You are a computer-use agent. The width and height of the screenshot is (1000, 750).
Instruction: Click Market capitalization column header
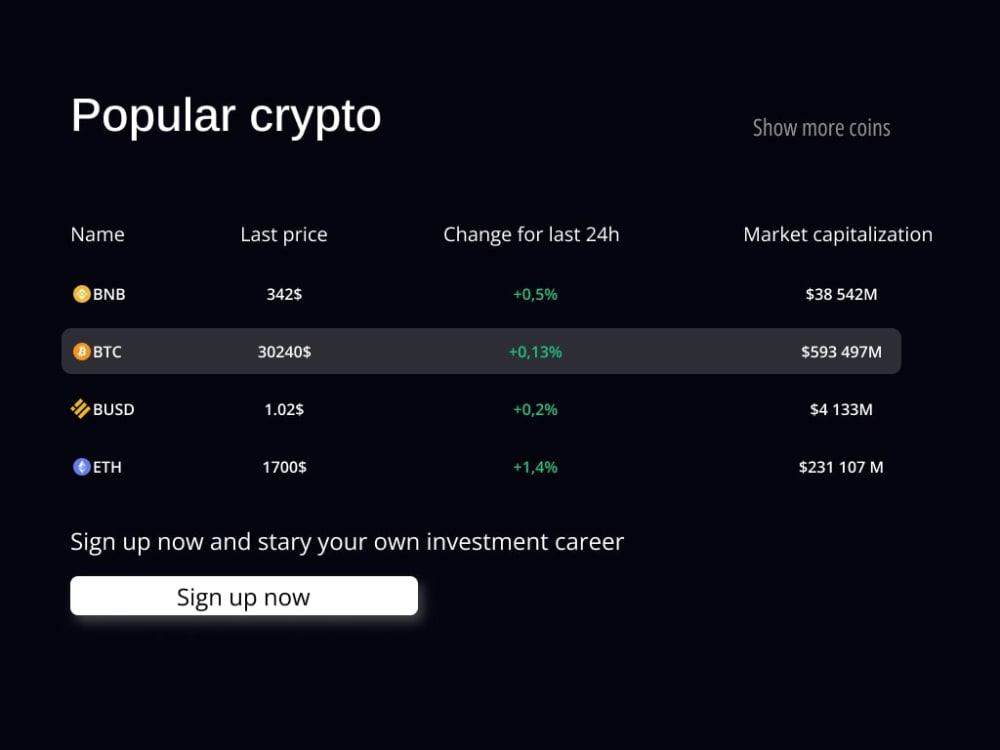838,235
